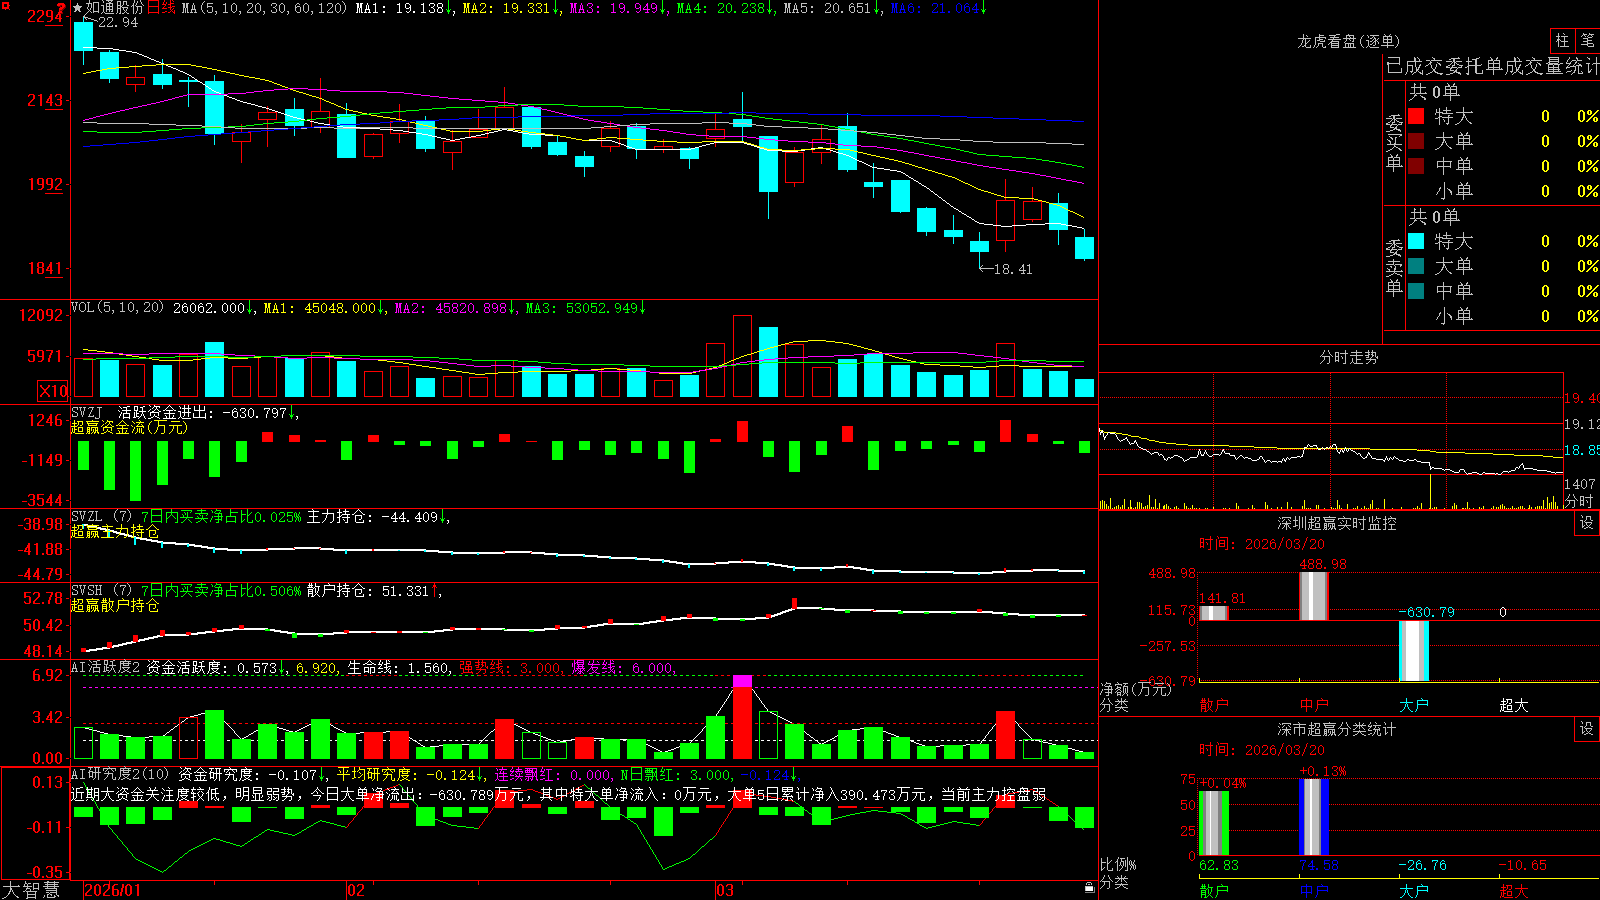Click the magenta-topped AI活跃度 peak bar
The height and width of the screenshot is (900, 1600).
(742, 717)
